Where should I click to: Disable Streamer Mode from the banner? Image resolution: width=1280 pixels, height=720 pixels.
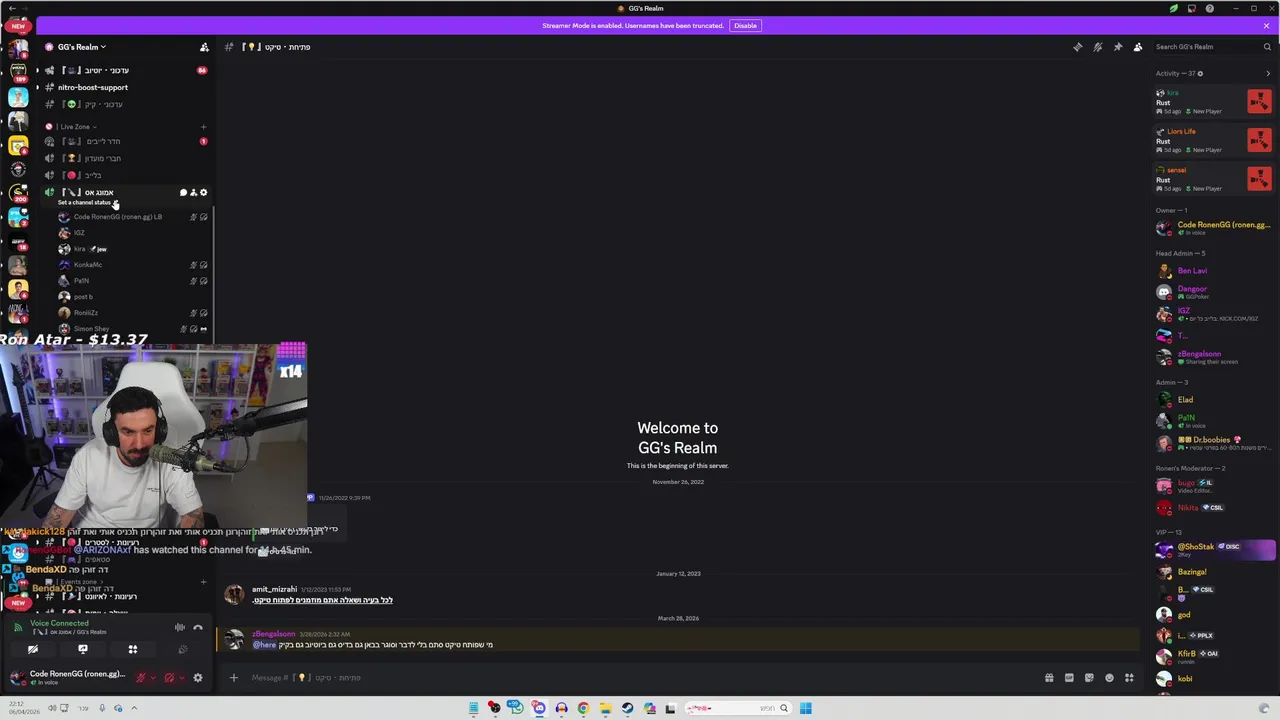point(745,25)
